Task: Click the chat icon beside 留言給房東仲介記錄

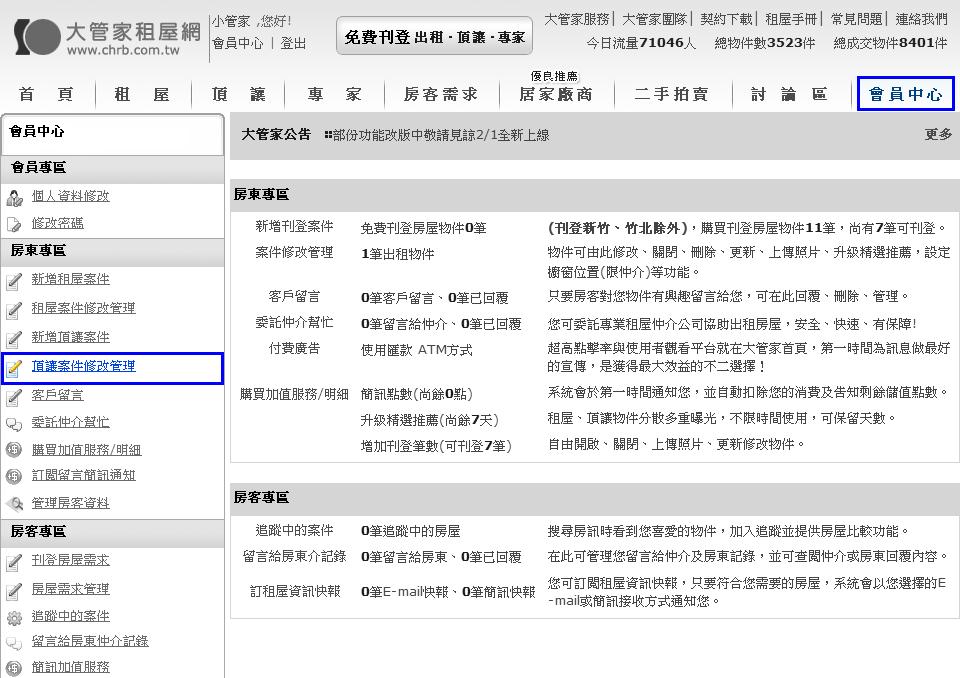Action: pyautogui.click(x=14, y=642)
